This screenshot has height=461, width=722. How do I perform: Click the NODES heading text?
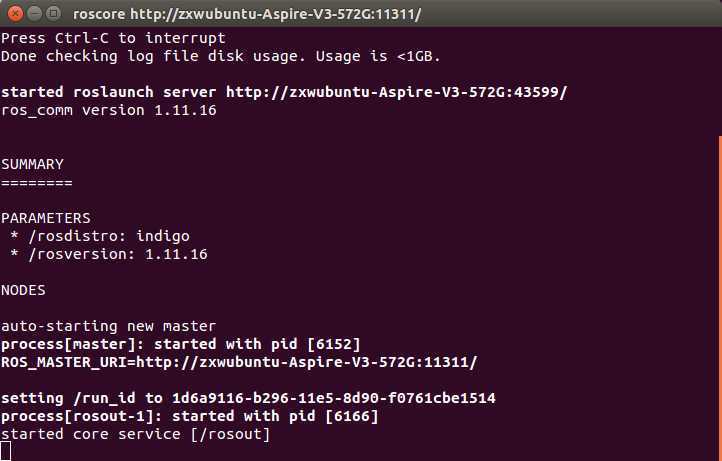click(x=23, y=290)
